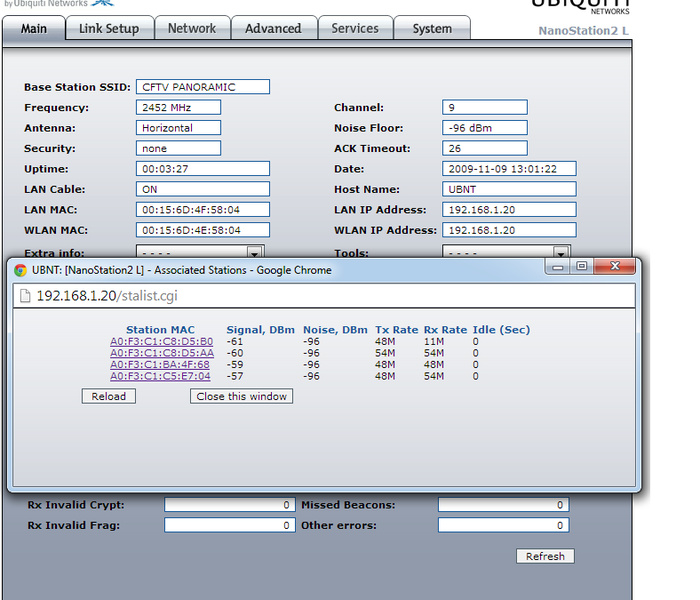Image resolution: width=700 pixels, height=600 pixels.
Task: Click the Reload button
Action: (x=108, y=396)
